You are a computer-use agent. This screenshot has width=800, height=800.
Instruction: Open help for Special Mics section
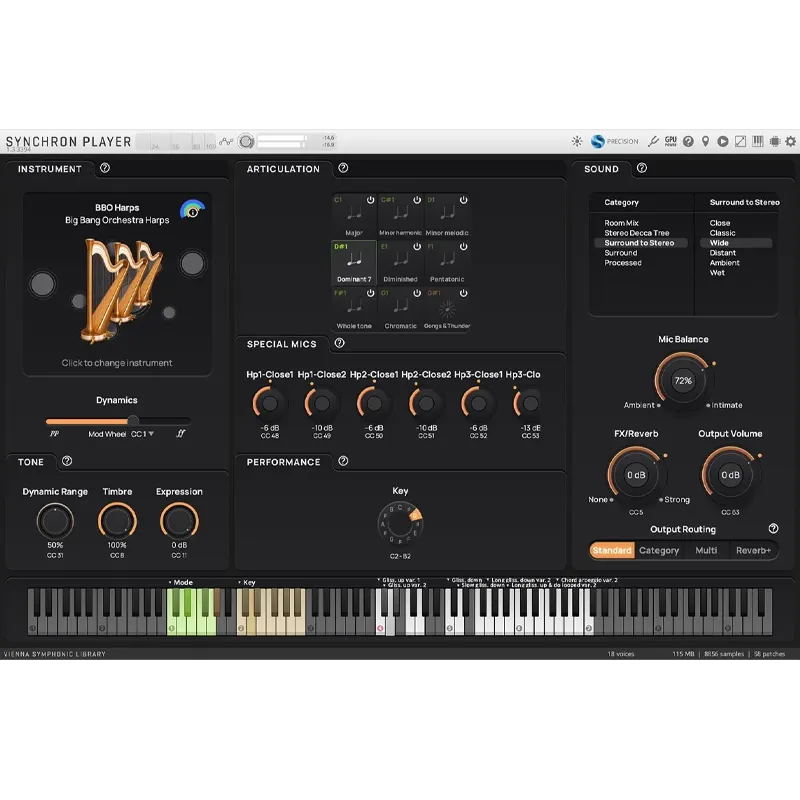coord(339,343)
